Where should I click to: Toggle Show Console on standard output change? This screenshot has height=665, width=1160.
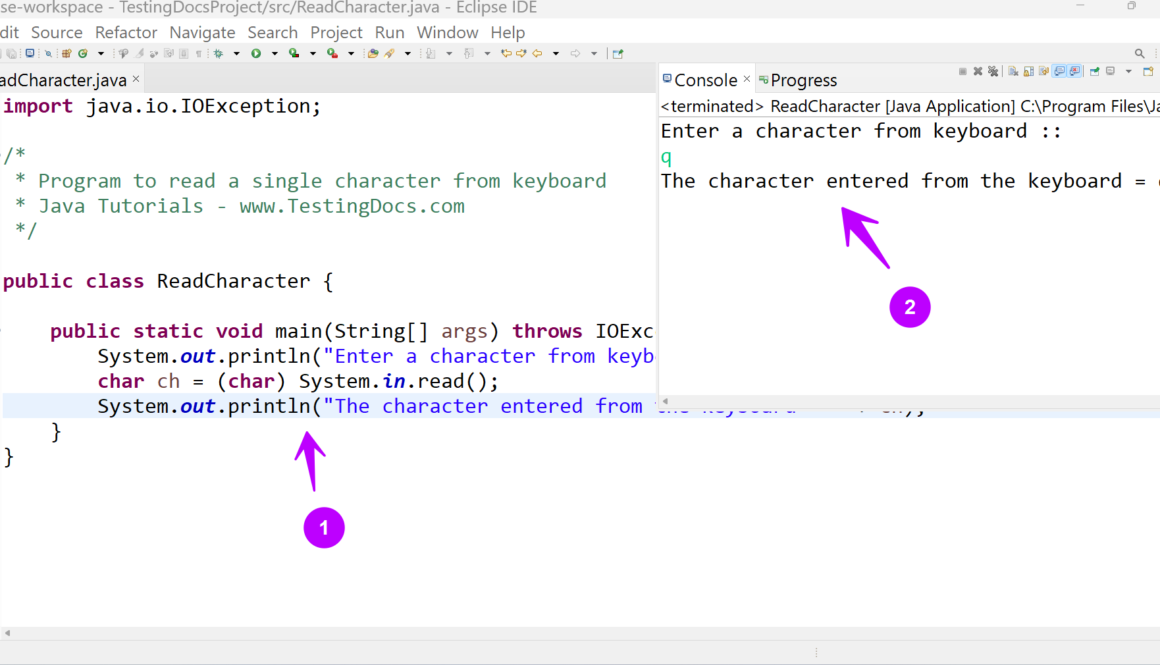pos(1059,72)
